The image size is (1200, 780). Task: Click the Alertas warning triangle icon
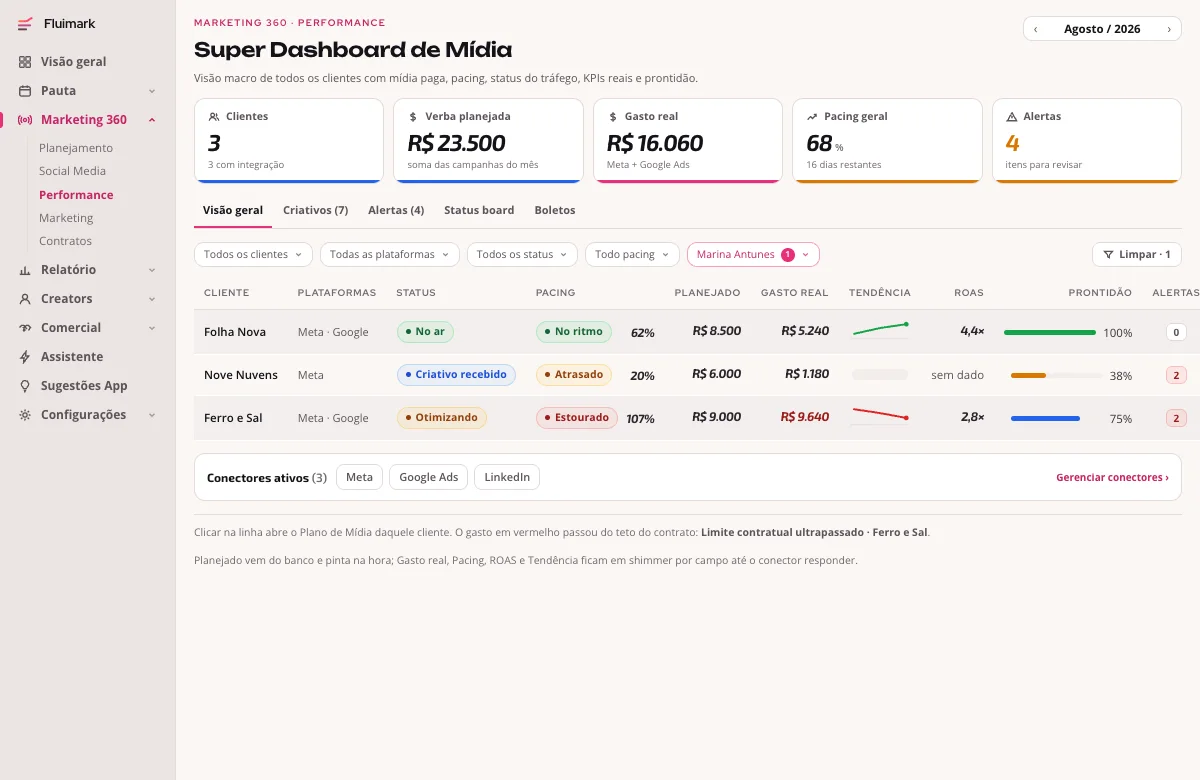1012,117
